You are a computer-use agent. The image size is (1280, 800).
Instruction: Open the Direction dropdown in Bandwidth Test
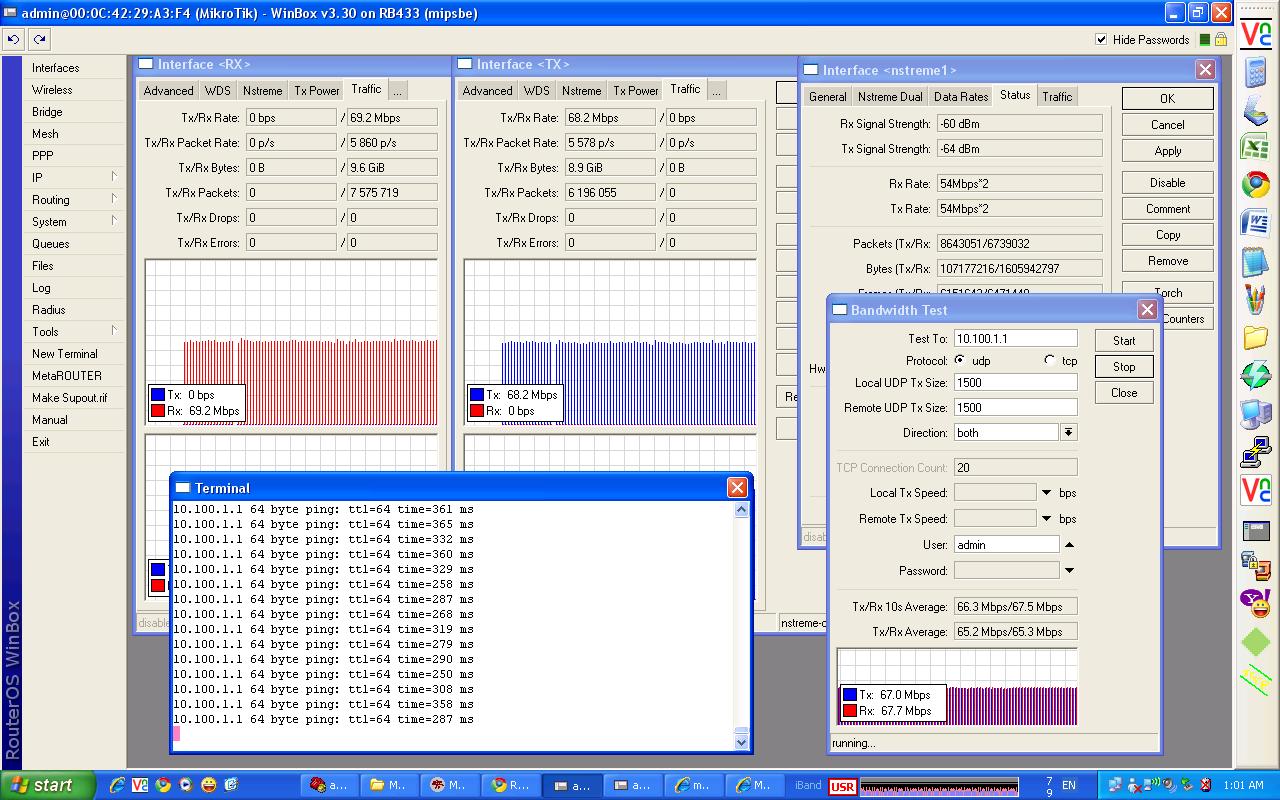pyautogui.click(x=1068, y=433)
